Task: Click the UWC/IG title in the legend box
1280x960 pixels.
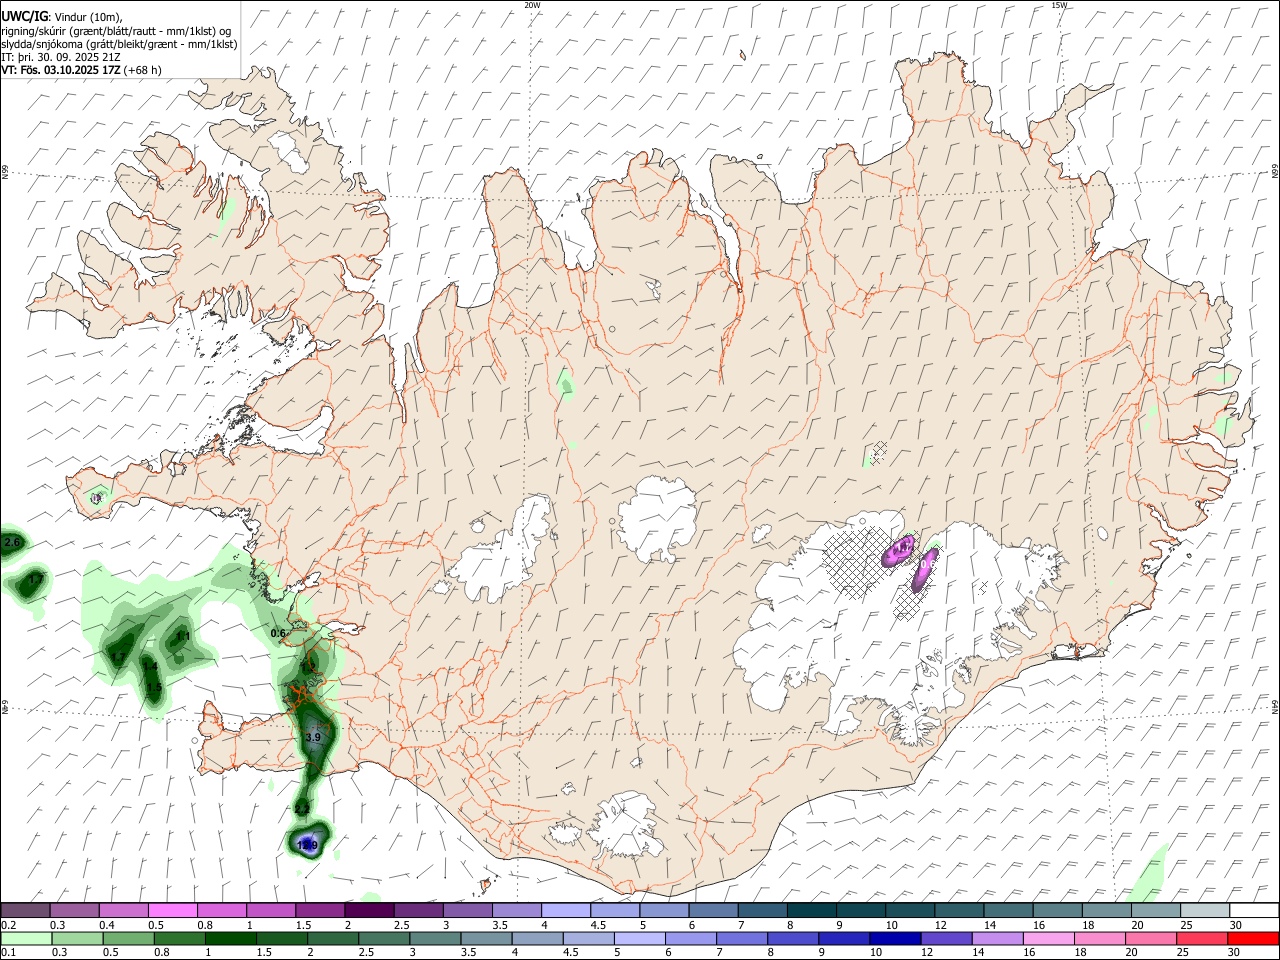Action: pyautogui.click(x=23, y=16)
